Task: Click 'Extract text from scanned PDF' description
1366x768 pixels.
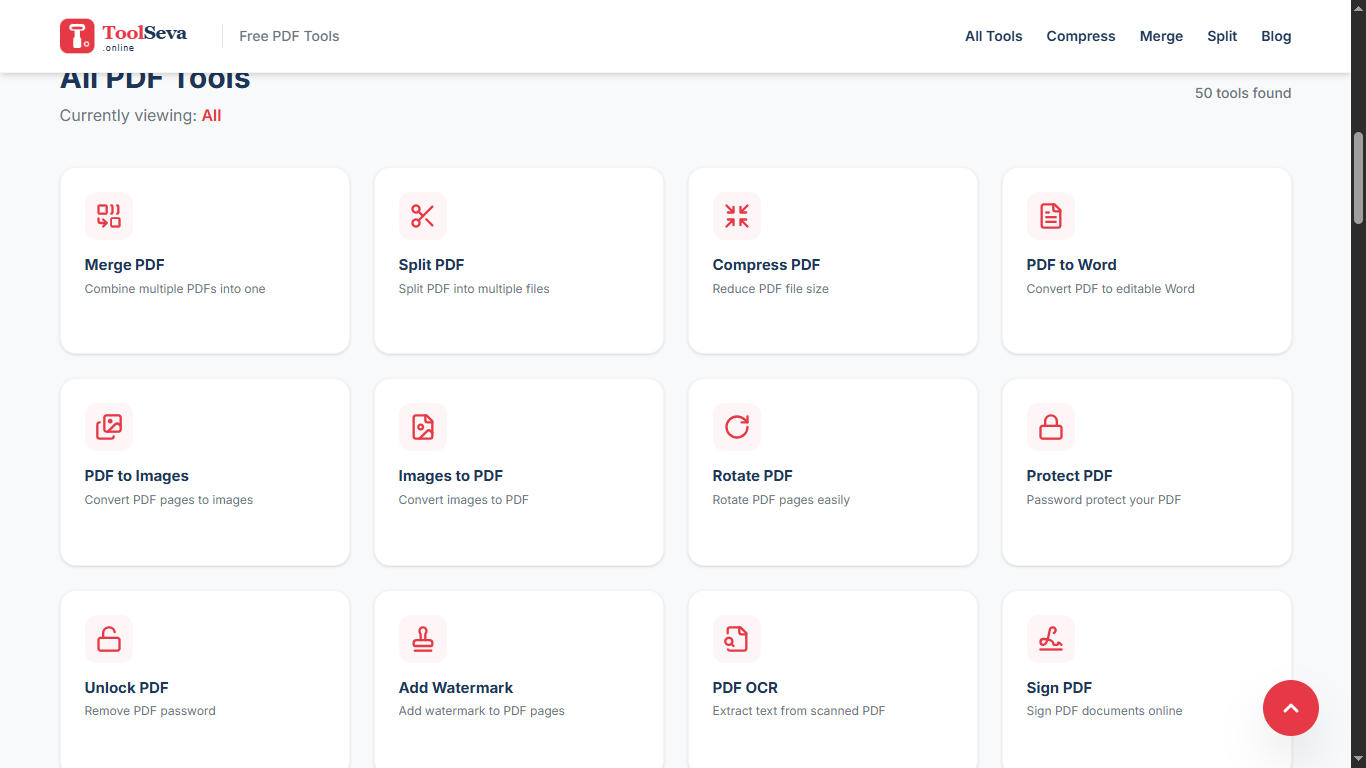Action: pos(799,711)
